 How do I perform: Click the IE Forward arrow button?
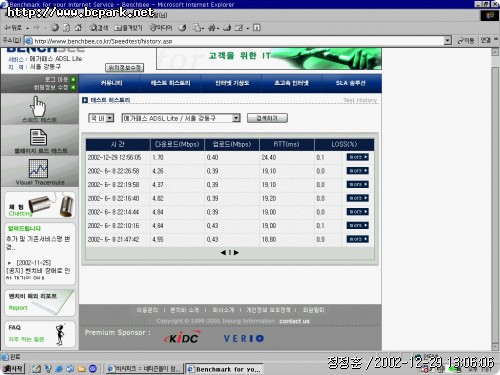click(x=37, y=28)
